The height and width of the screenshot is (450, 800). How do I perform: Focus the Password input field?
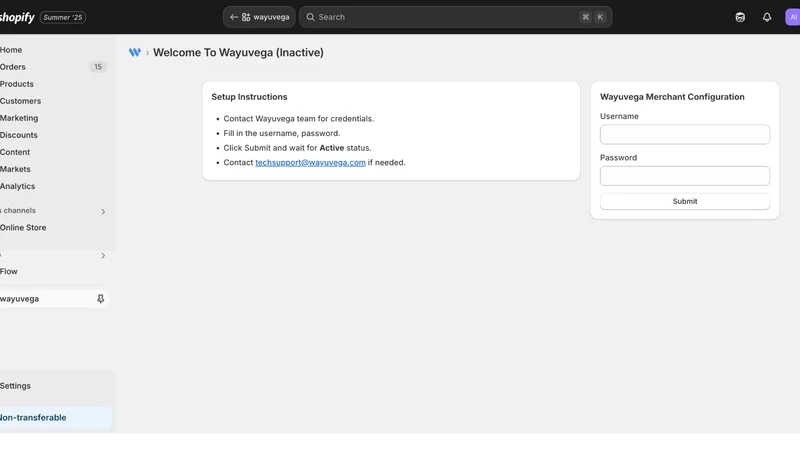pyautogui.click(x=685, y=176)
